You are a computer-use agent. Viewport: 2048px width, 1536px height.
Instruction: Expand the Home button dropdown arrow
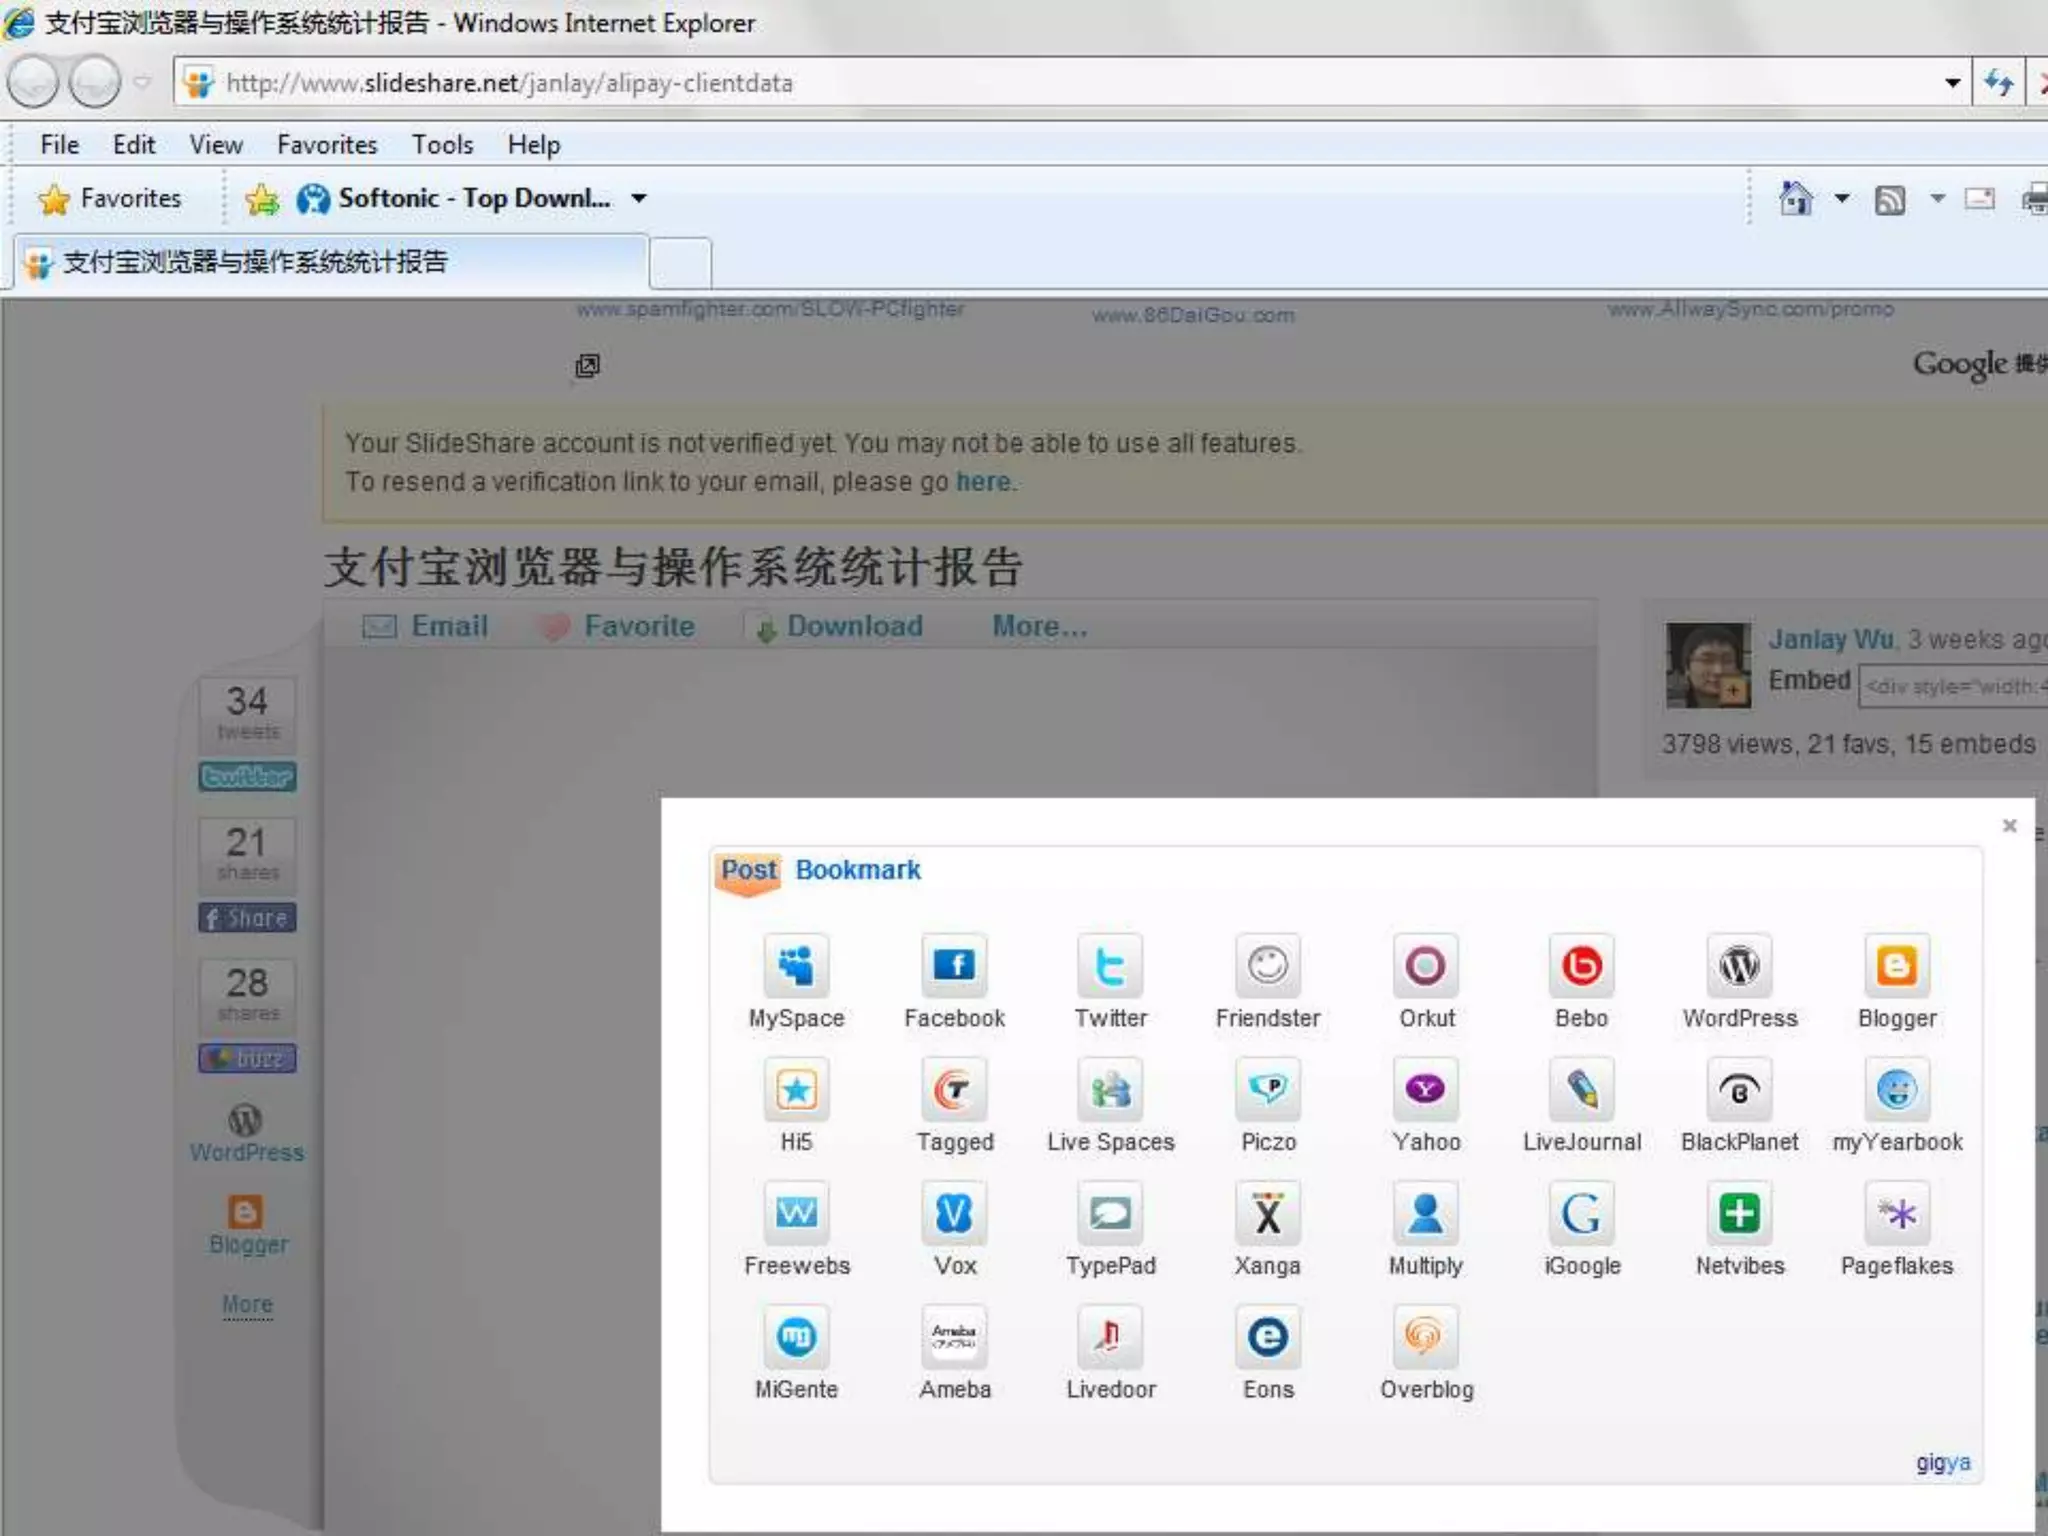(1841, 198)
